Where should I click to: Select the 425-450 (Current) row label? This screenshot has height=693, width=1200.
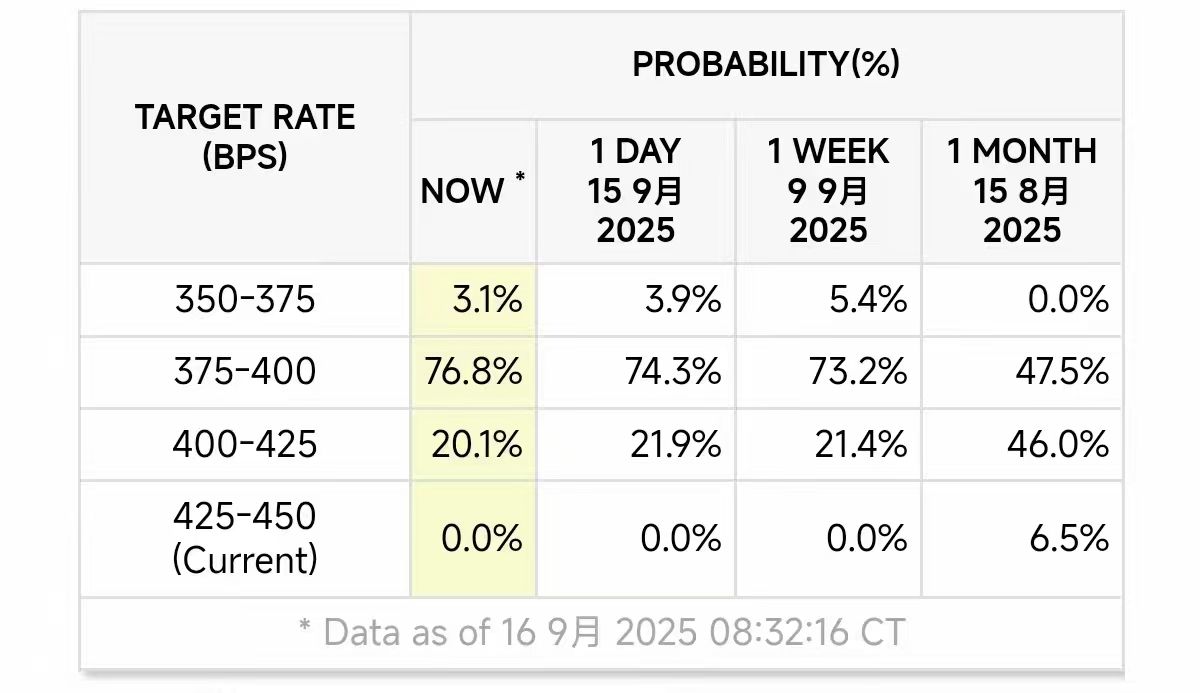(x=245, y=538)
